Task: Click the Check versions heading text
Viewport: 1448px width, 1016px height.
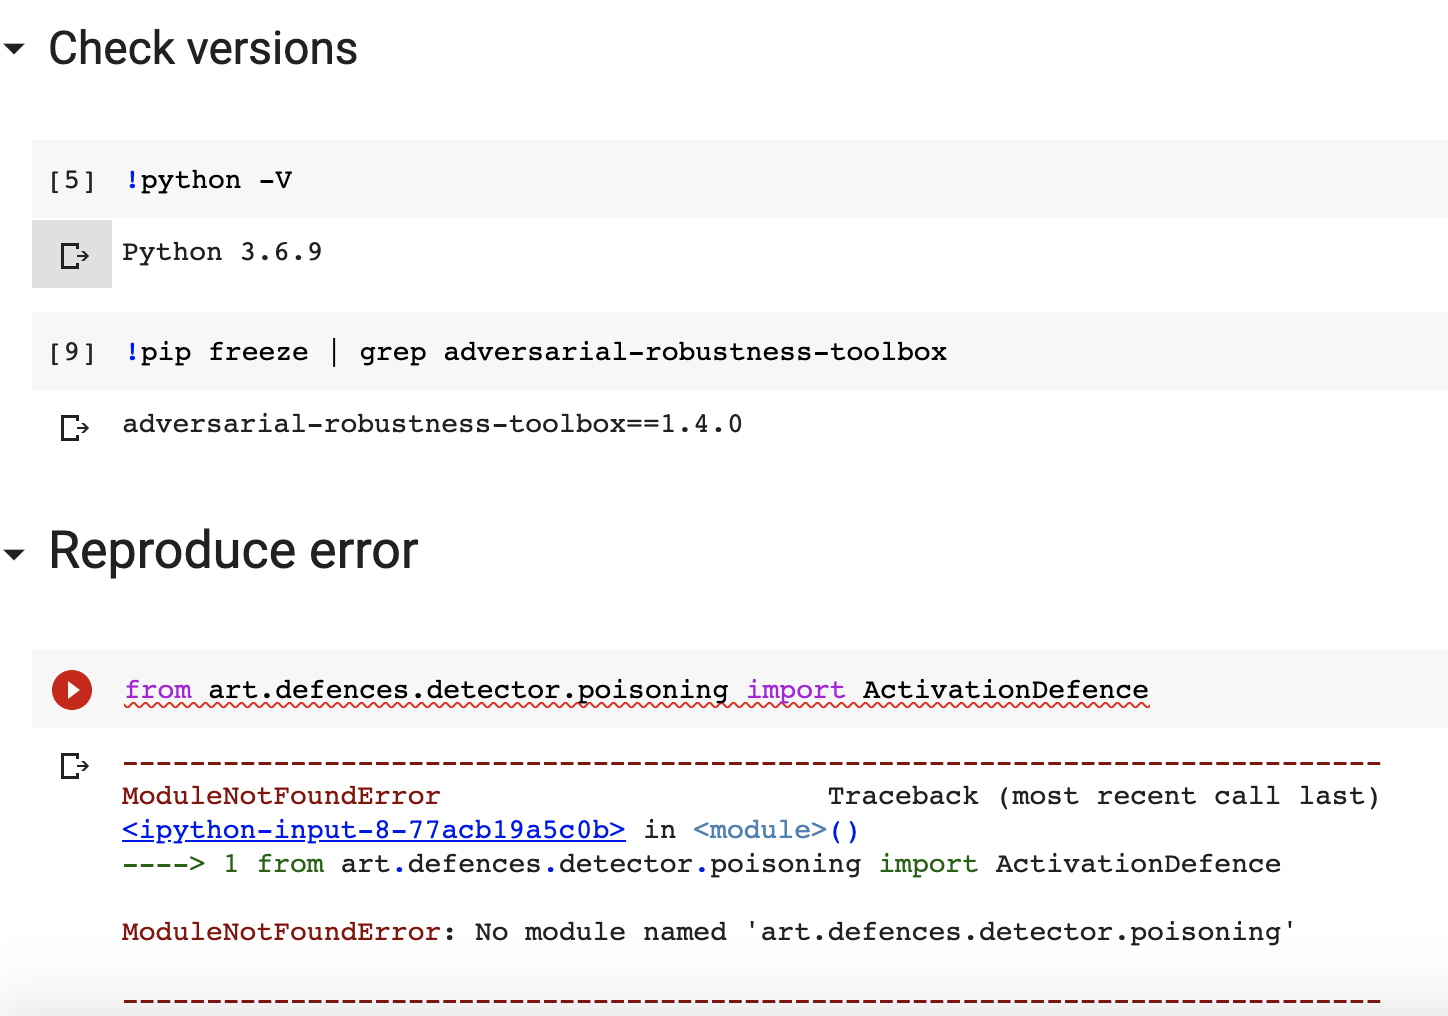Action: click(x=203, y=47)
